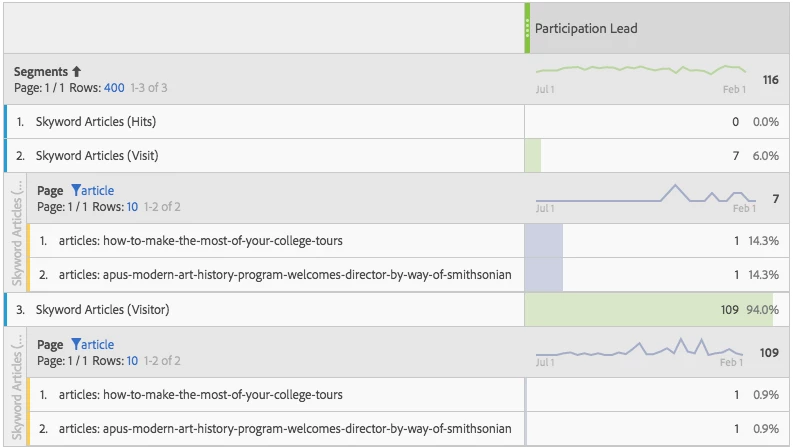
Task: Select apus-modern-art article row under Visitor breakdown
Action: pyautogui.click(x=285, y=429)
